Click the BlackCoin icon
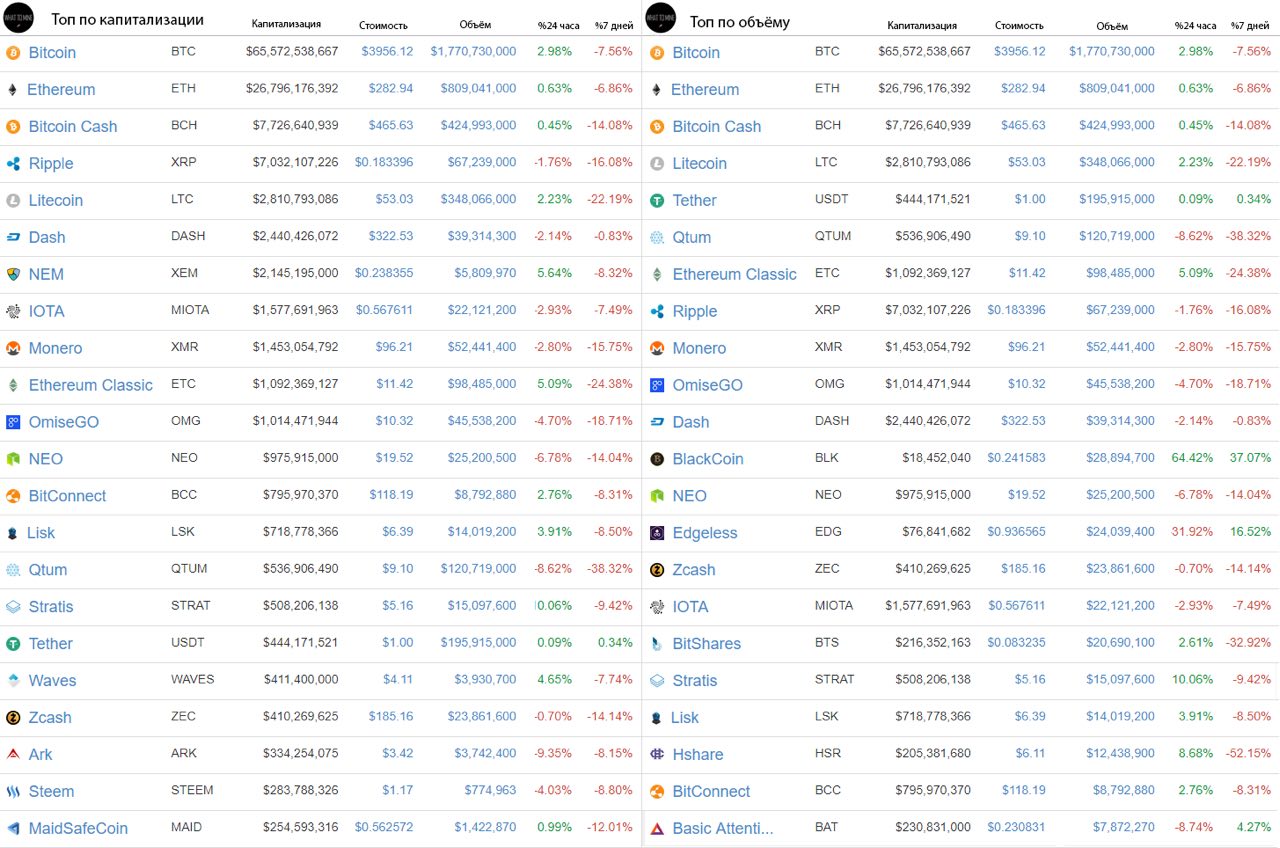This screenshot has height=848, width=1280. pyautogui.click(x=657, y=459)
